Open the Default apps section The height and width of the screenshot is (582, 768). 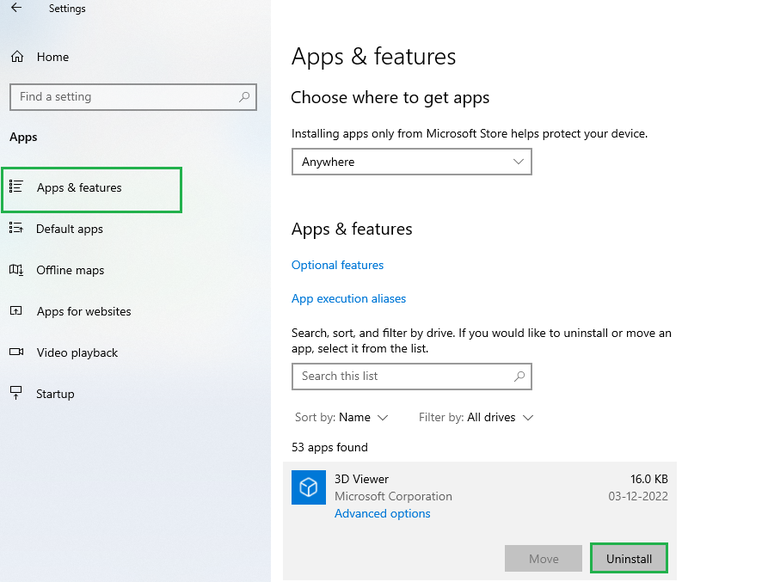click(x=69, y=229)
